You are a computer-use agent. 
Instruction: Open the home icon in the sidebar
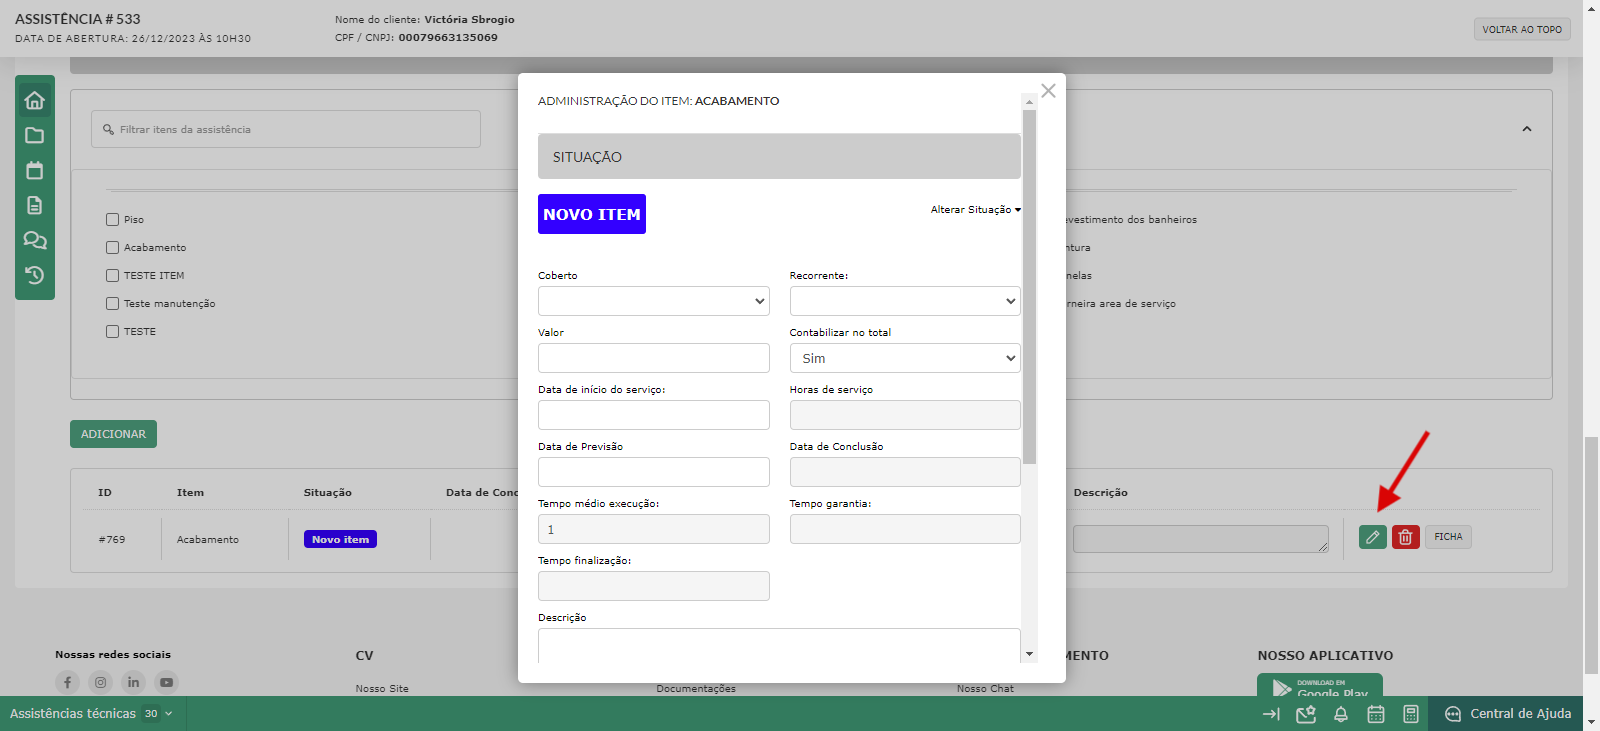click(34, 100)
